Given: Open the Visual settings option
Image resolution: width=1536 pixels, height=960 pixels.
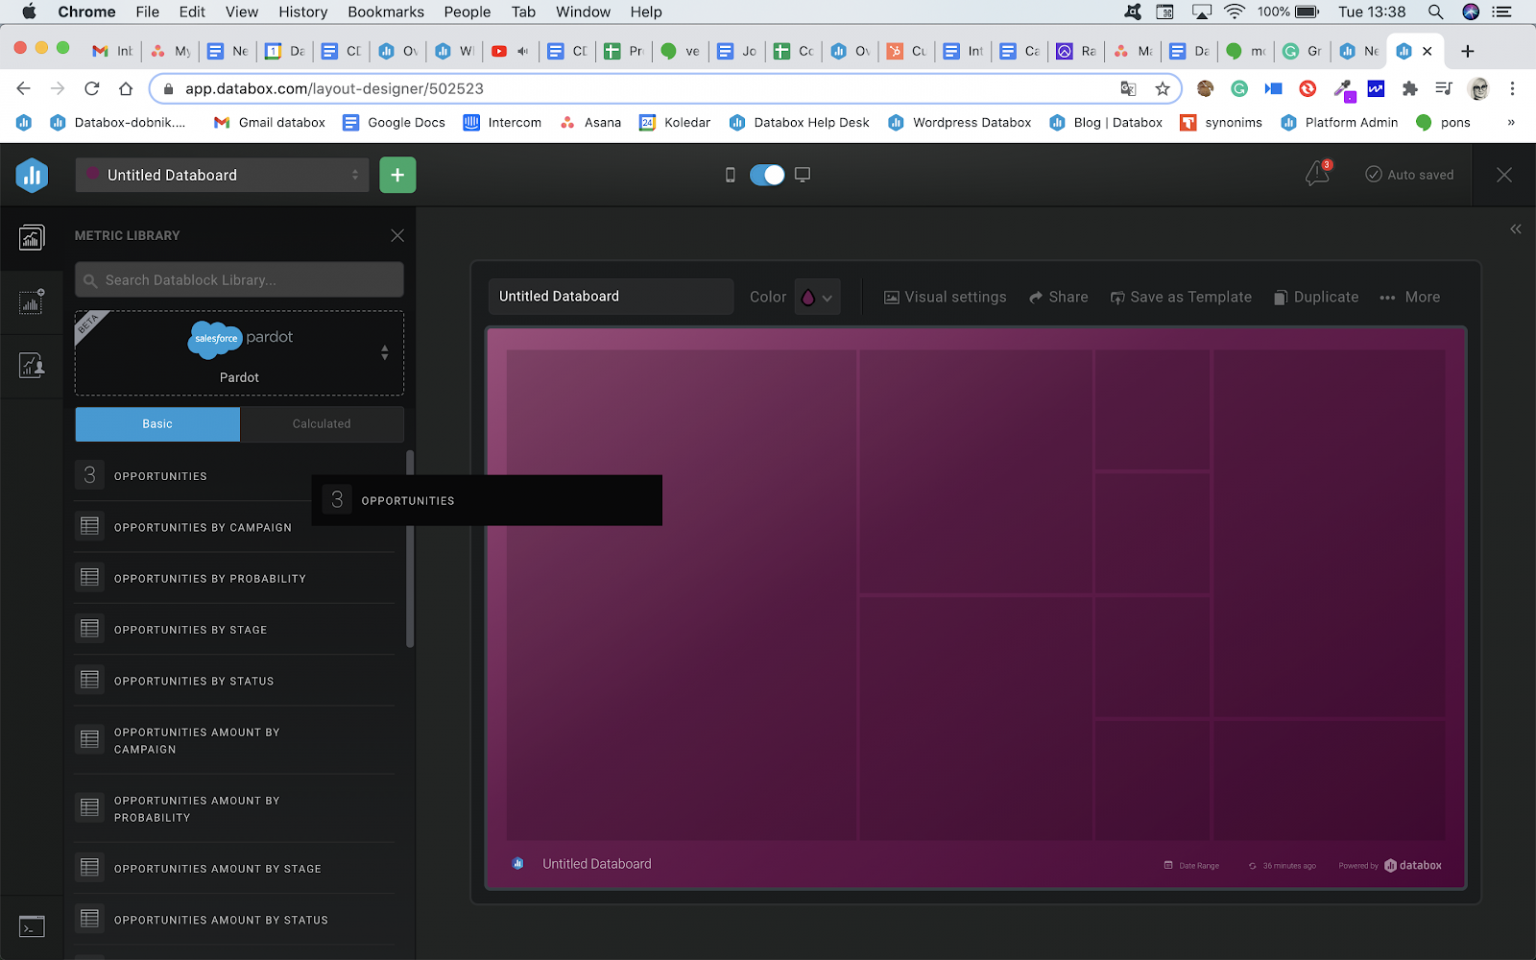Looking at the screenshot, I should 945,297.
